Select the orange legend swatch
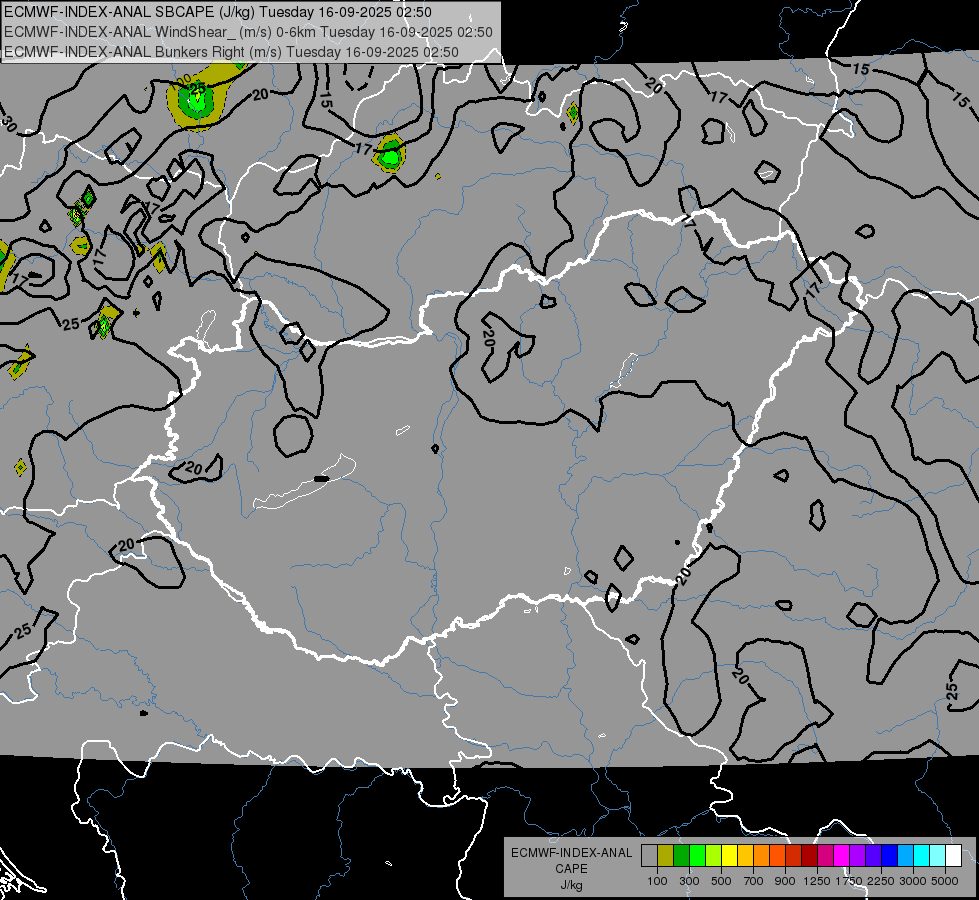 761,856
